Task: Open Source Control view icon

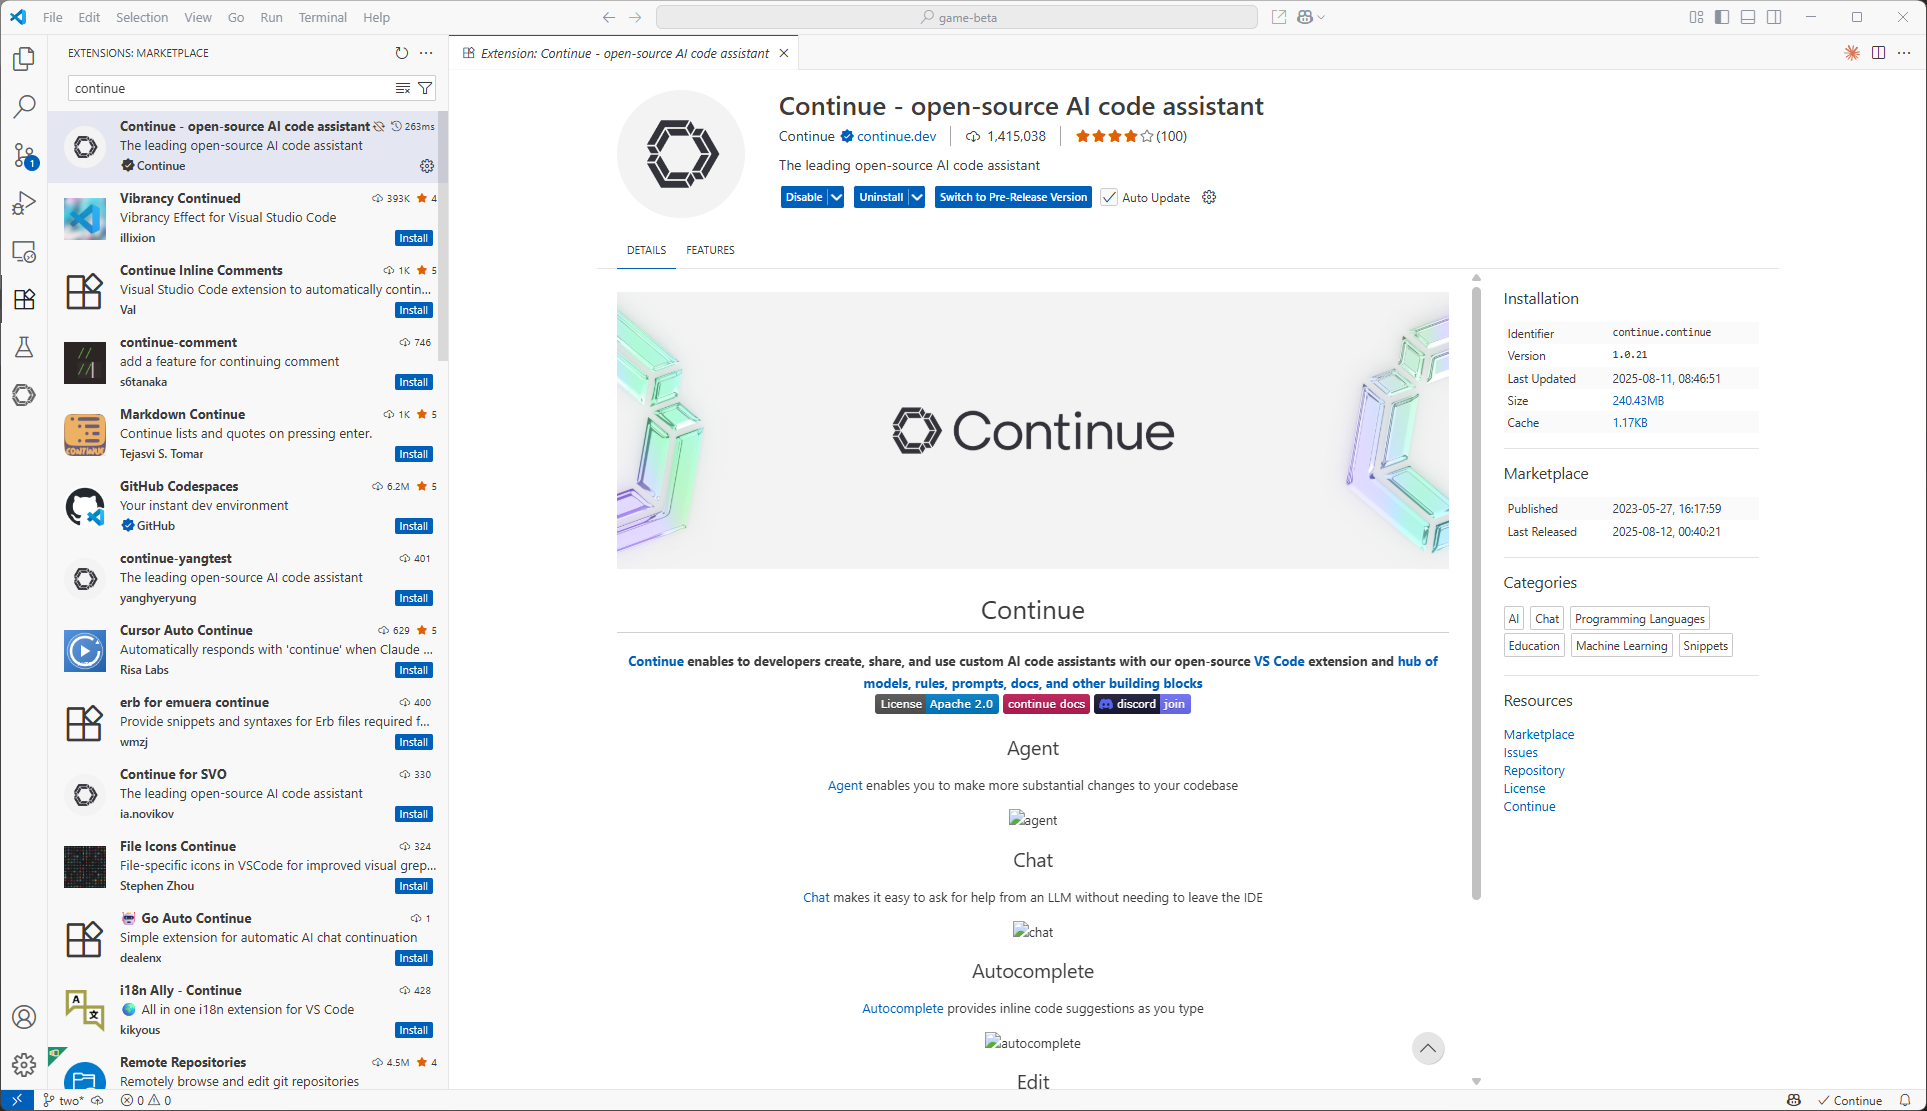Action: point(24,155)
